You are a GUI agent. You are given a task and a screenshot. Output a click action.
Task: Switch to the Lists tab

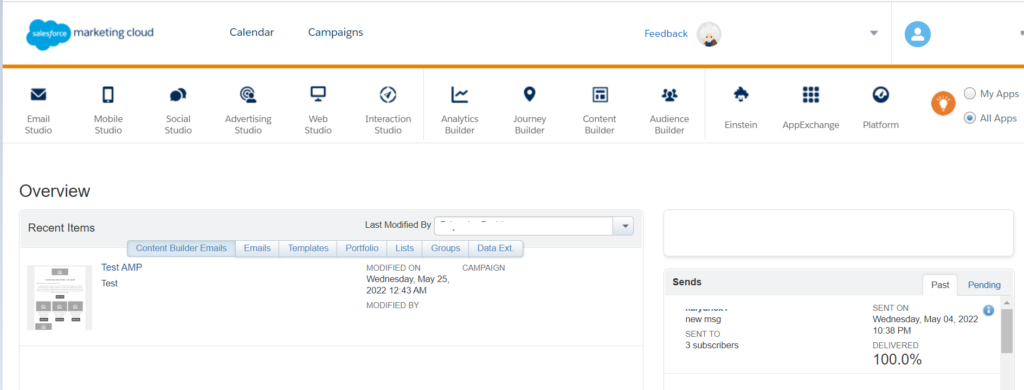404,248
